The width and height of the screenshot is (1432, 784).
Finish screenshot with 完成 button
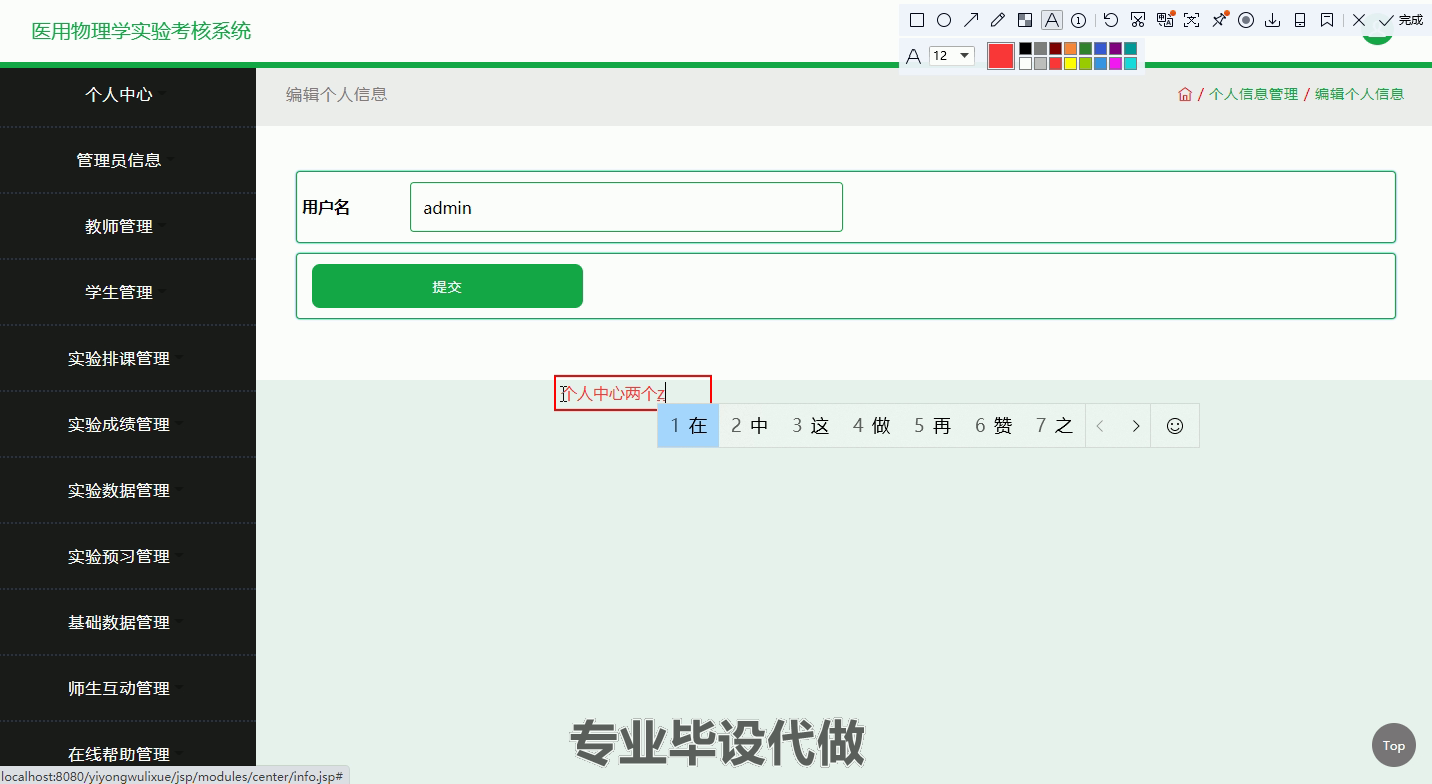click(x=1400, y=20)
